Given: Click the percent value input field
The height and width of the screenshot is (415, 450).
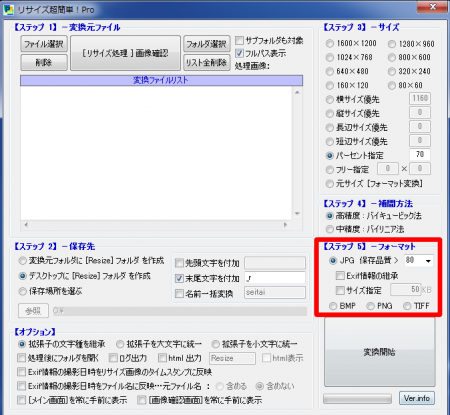Looking at the screenshot, I should [420, 155].
